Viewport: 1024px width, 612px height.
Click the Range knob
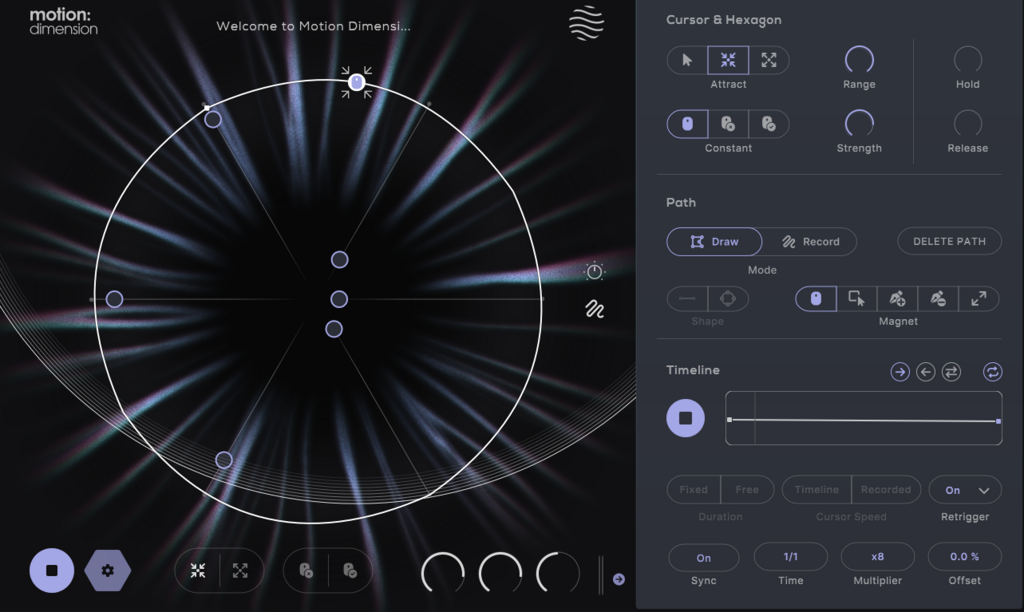[x=859, y=60]
